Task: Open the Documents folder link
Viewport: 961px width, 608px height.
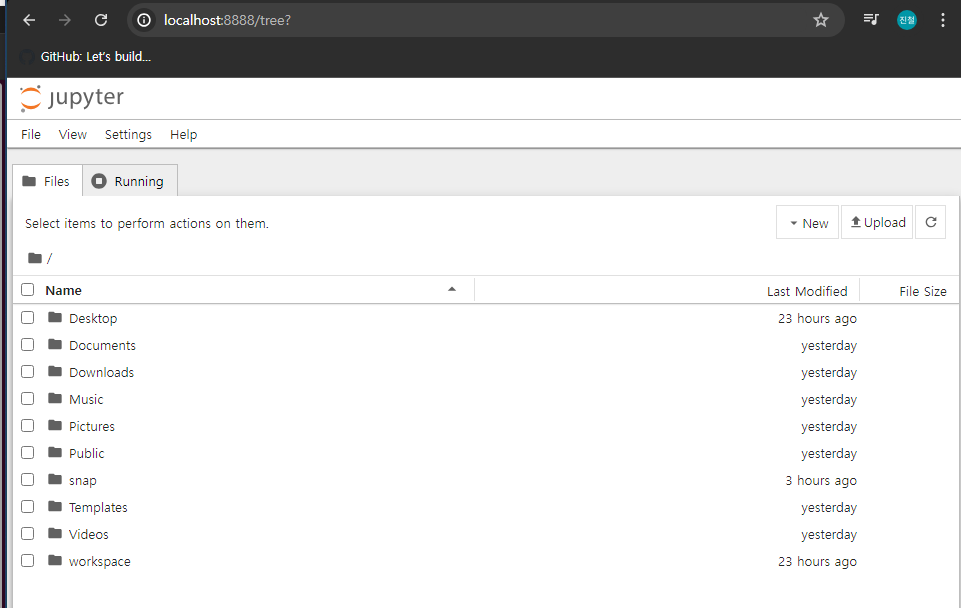Action: click(x=102, y=346)
